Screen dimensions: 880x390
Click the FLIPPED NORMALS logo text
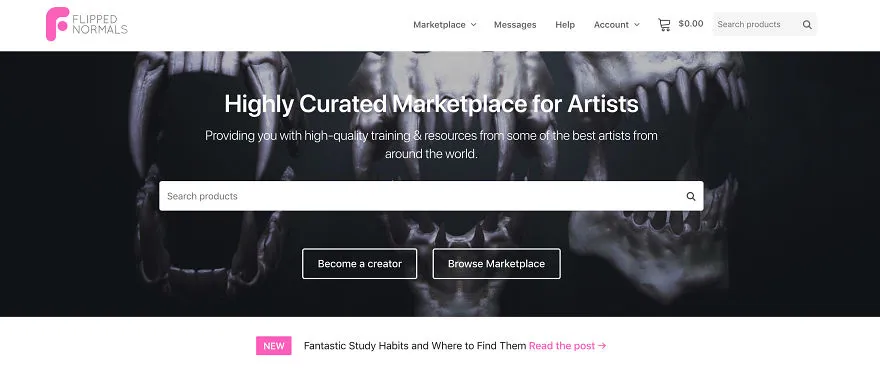point(100,24)
